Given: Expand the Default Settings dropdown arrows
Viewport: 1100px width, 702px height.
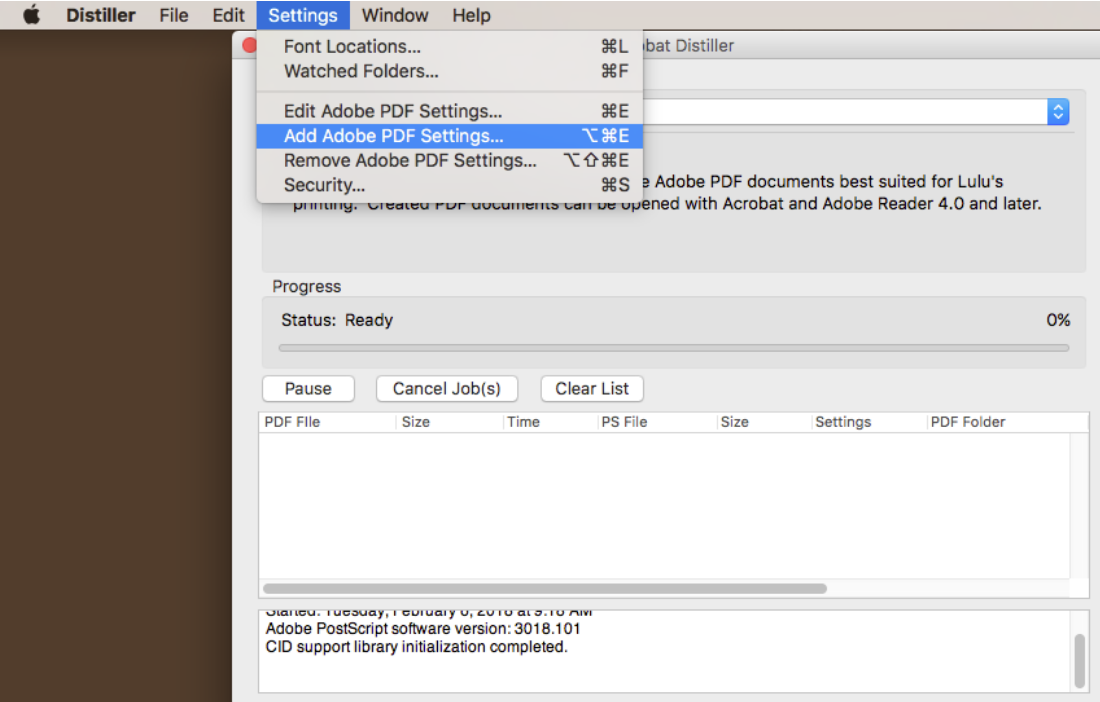Looking at the screenshot, I should point(1058,112).
